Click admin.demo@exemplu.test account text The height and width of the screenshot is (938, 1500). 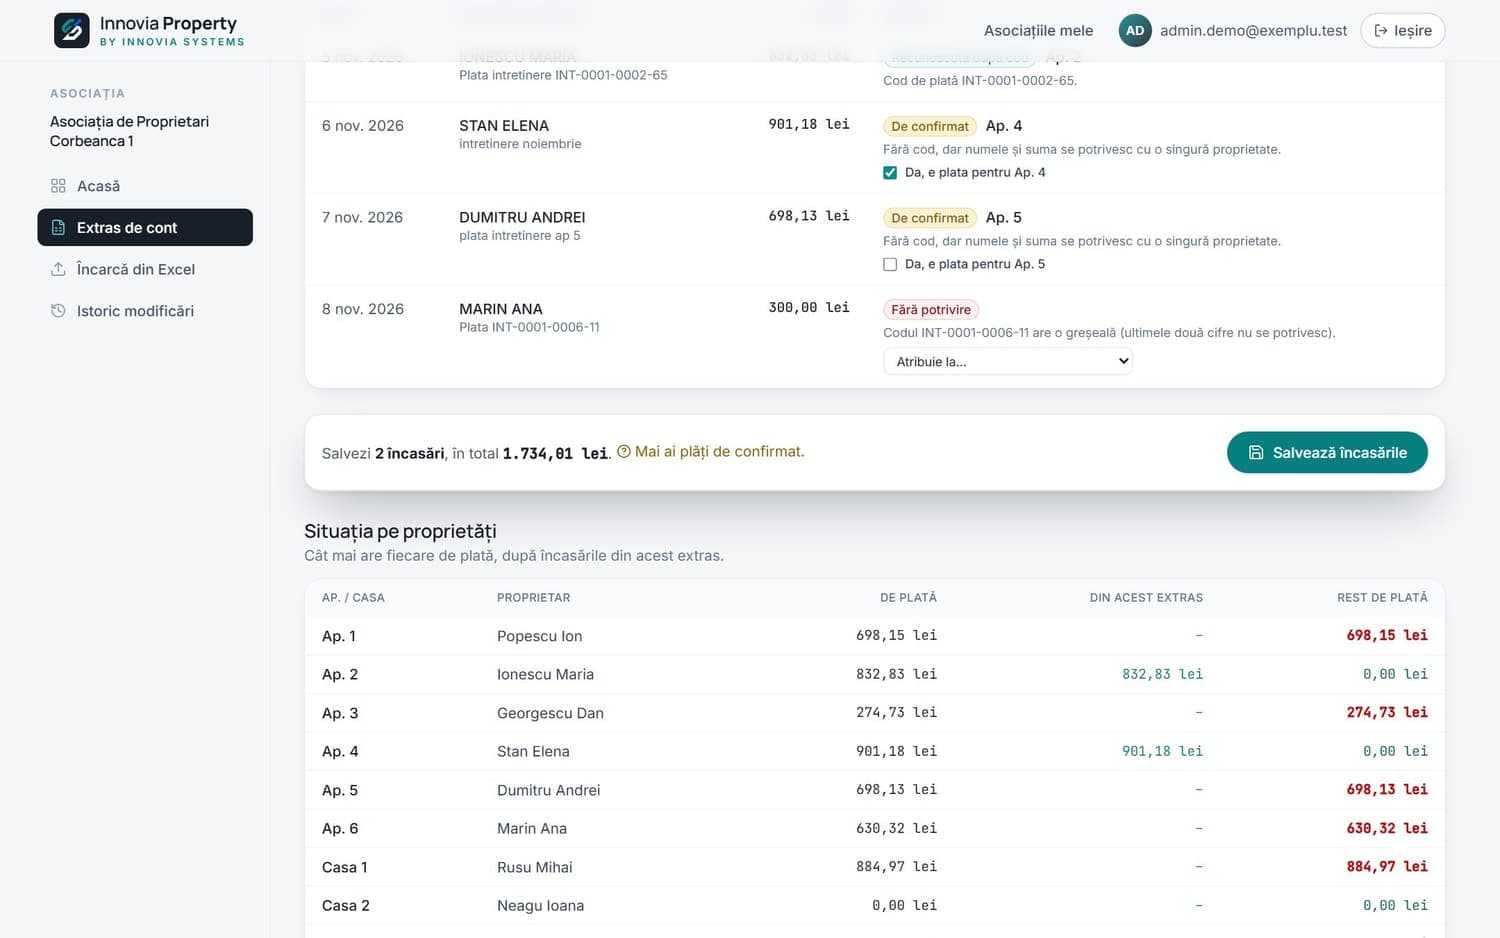coord(1254,31)
